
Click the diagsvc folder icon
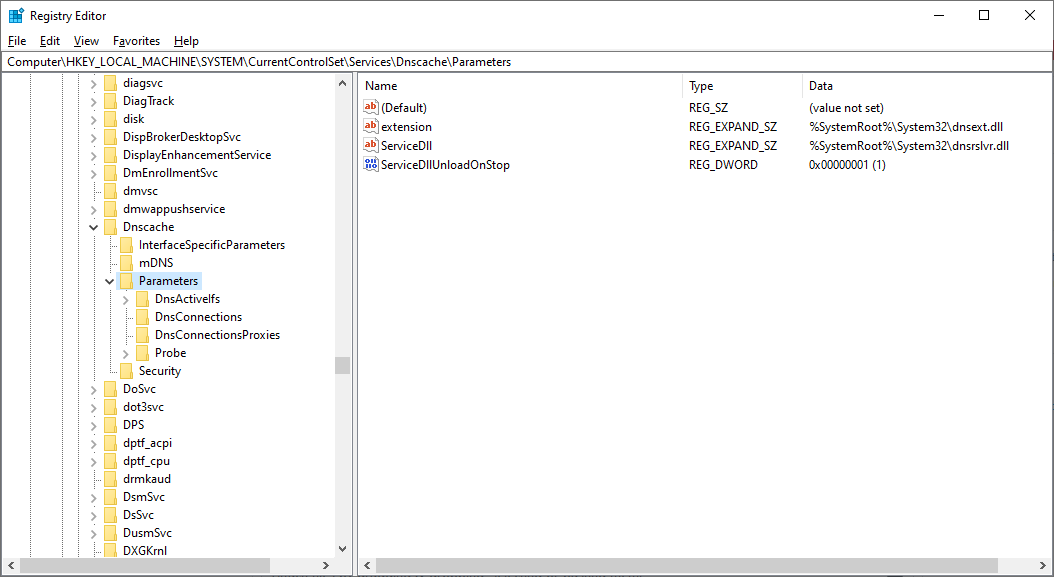pyautogui.click(x=111, y=83)
